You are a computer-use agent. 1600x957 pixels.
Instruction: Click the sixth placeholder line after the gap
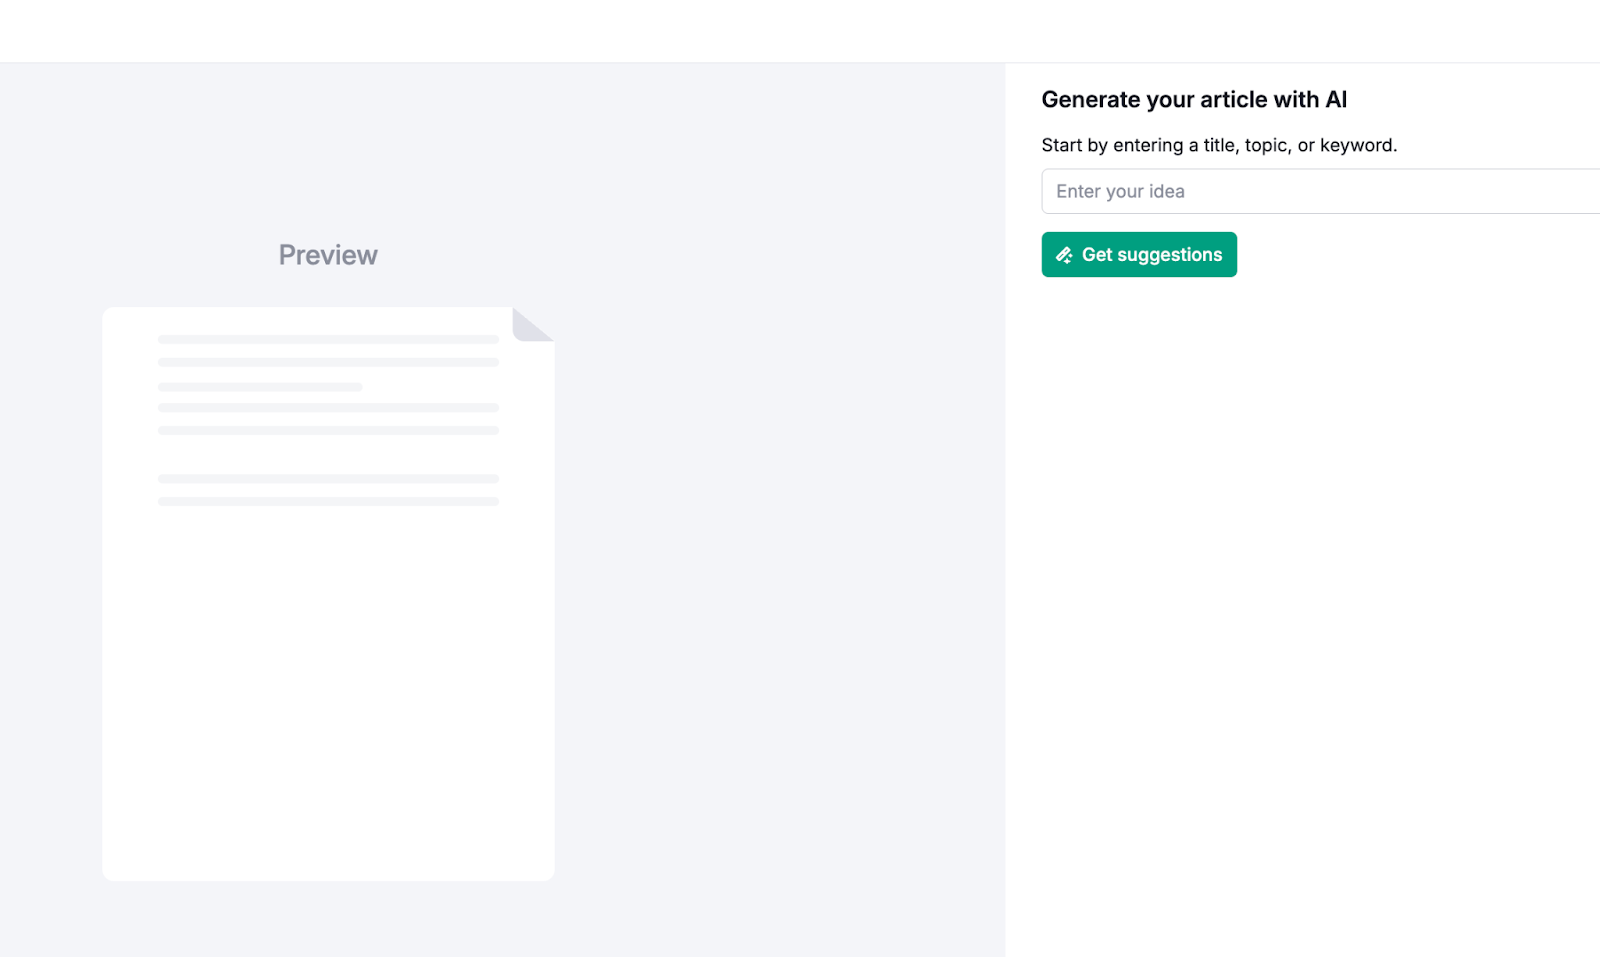328,479
